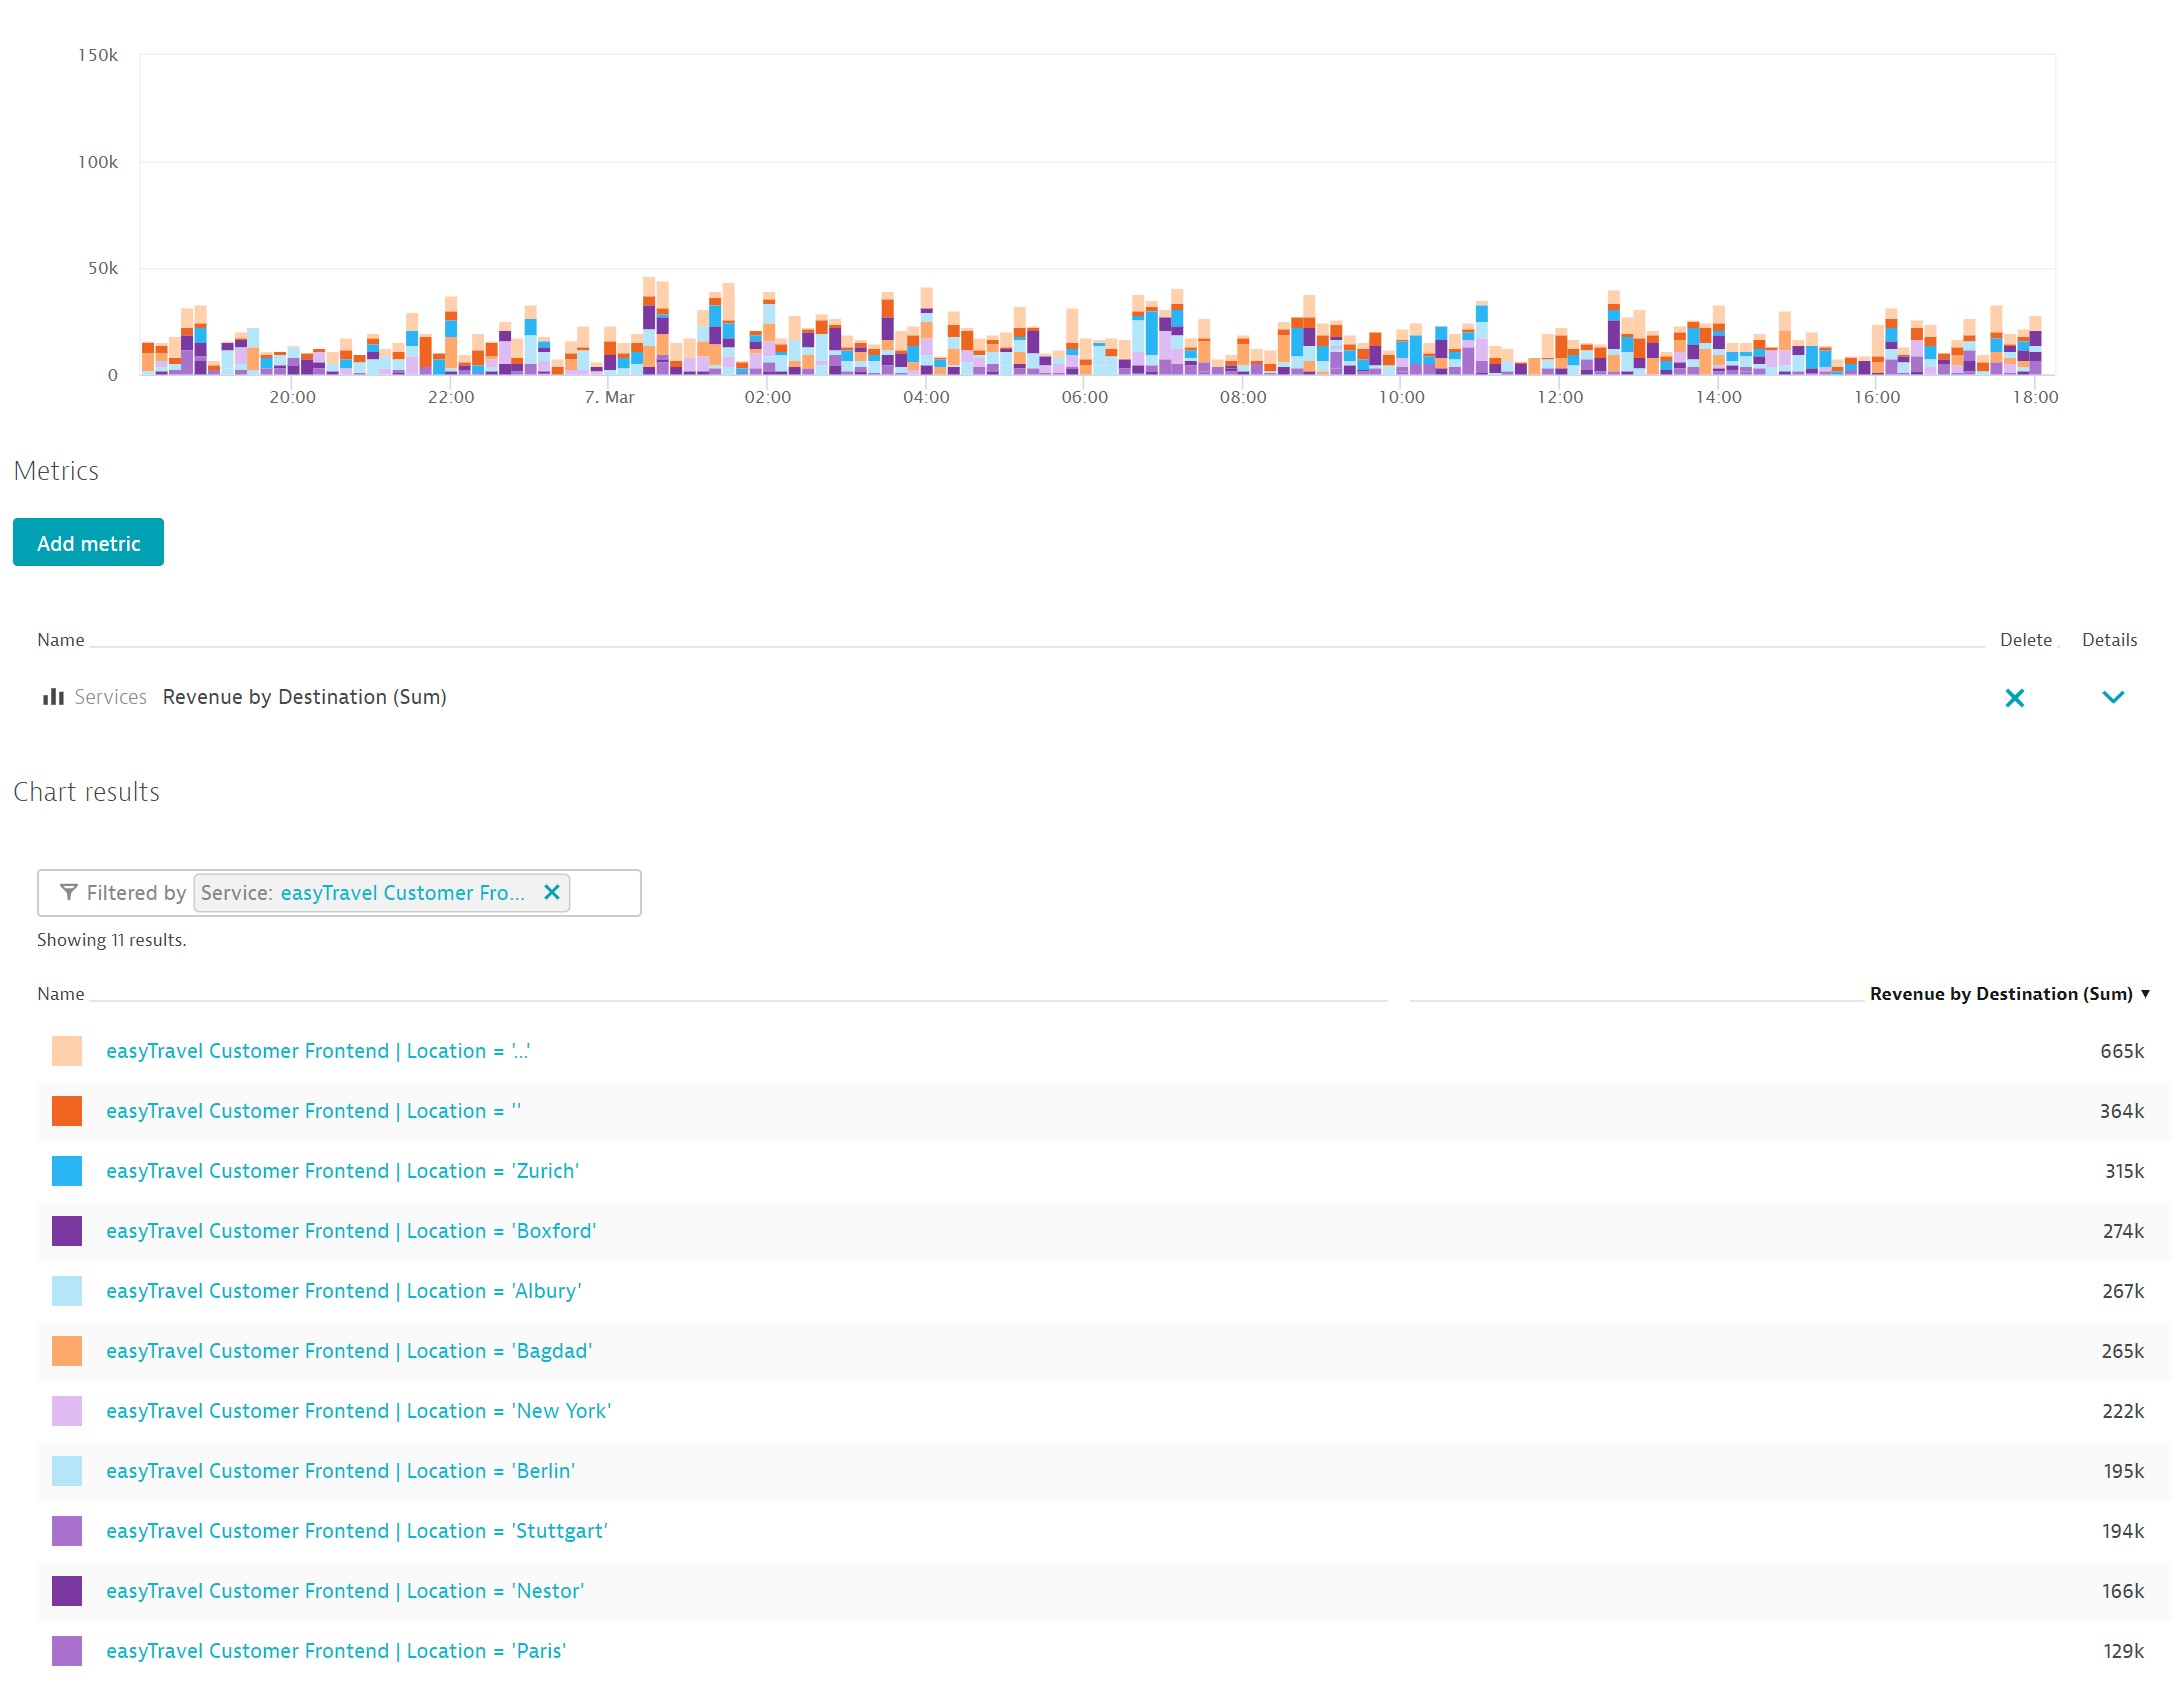Open the Location = 'Stuttgart' result
Viewport: 2184px width, 1701px height.
357,1531
